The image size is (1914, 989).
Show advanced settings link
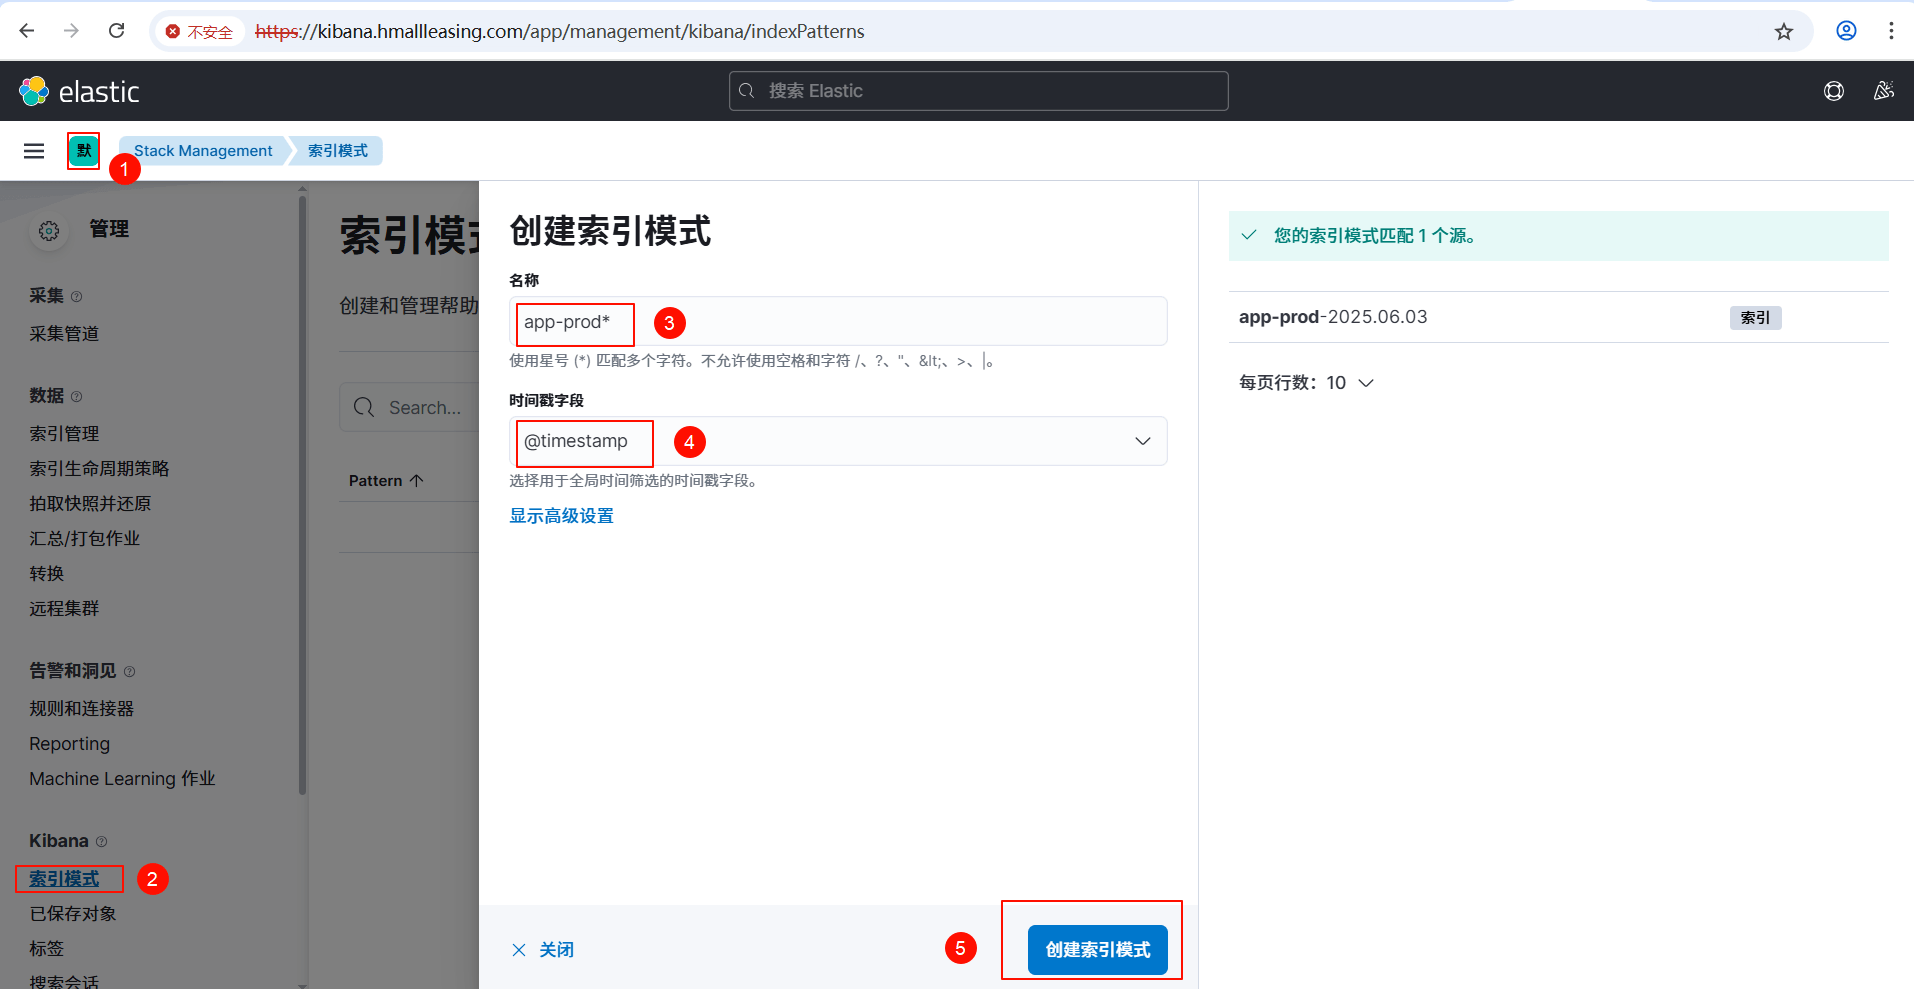(561, 516)
